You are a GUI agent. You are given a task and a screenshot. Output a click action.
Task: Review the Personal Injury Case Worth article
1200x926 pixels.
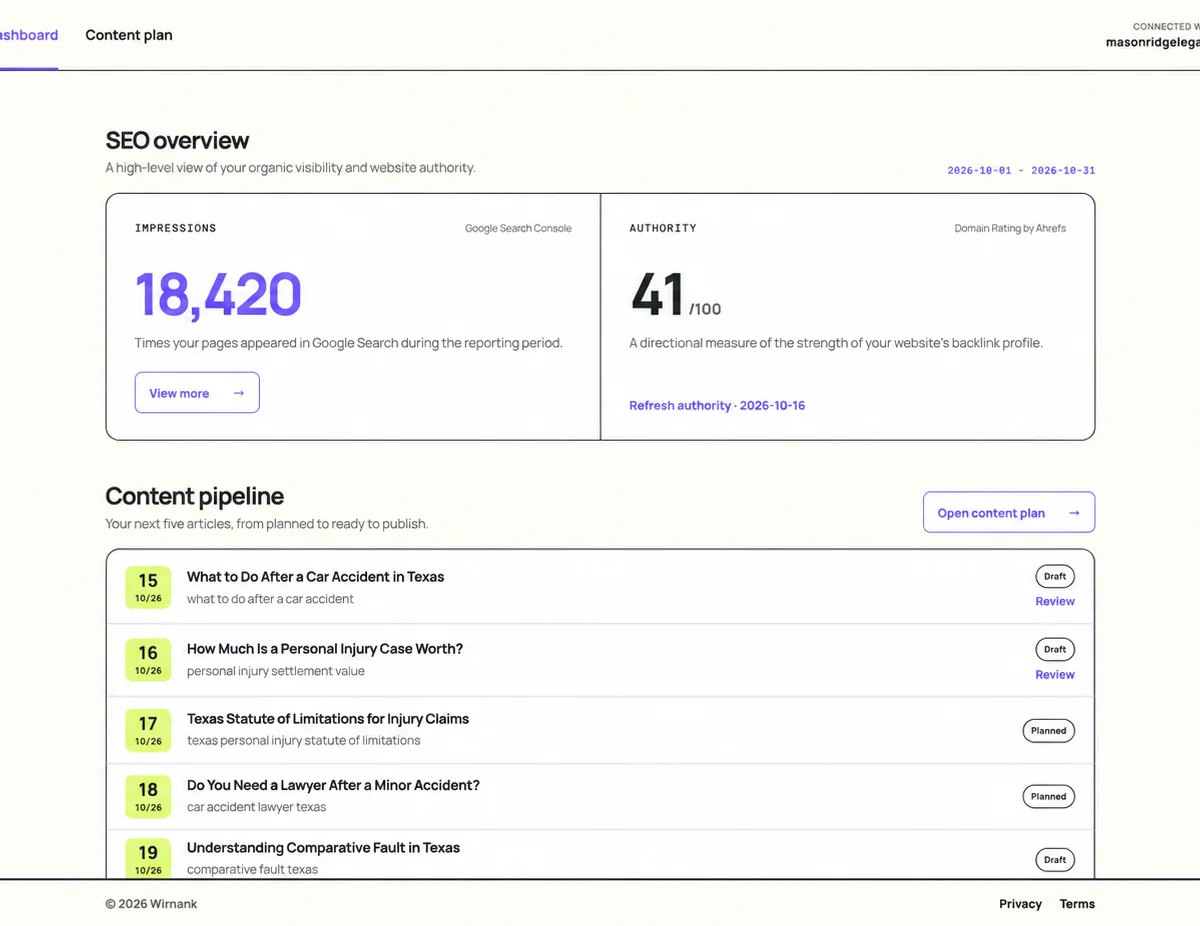point(1055,675)
